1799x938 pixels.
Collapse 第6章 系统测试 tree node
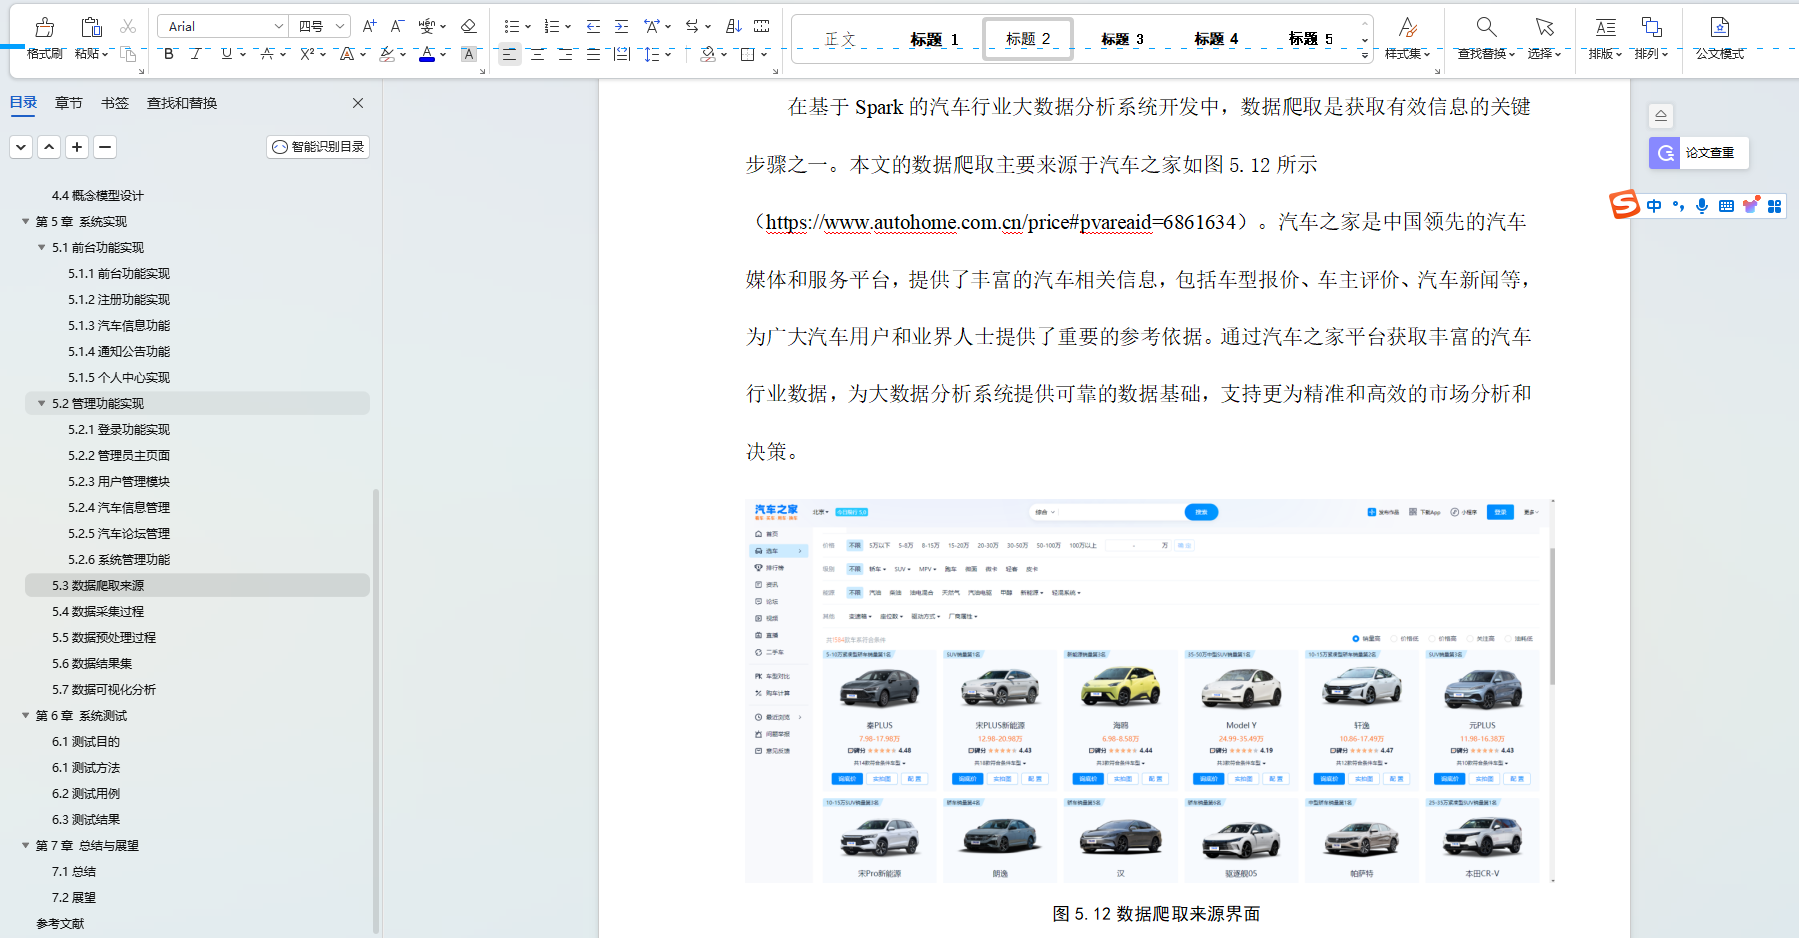26,715
